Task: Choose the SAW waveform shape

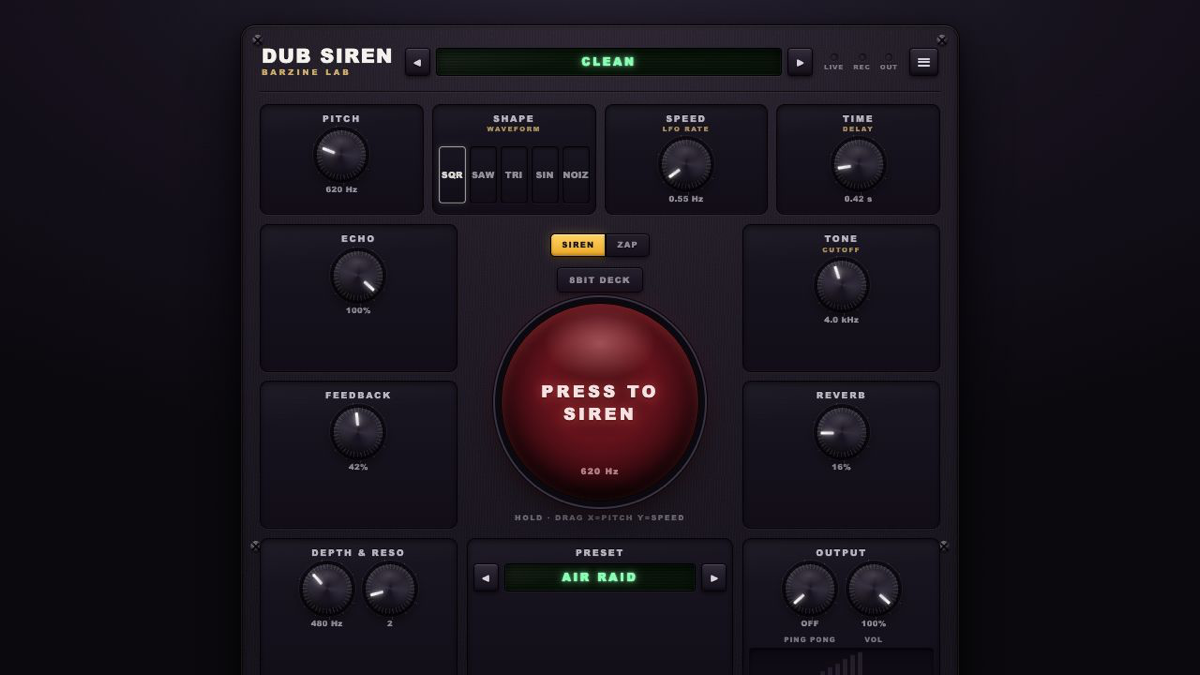Action: pyautogui.click(x=483, y=175)
